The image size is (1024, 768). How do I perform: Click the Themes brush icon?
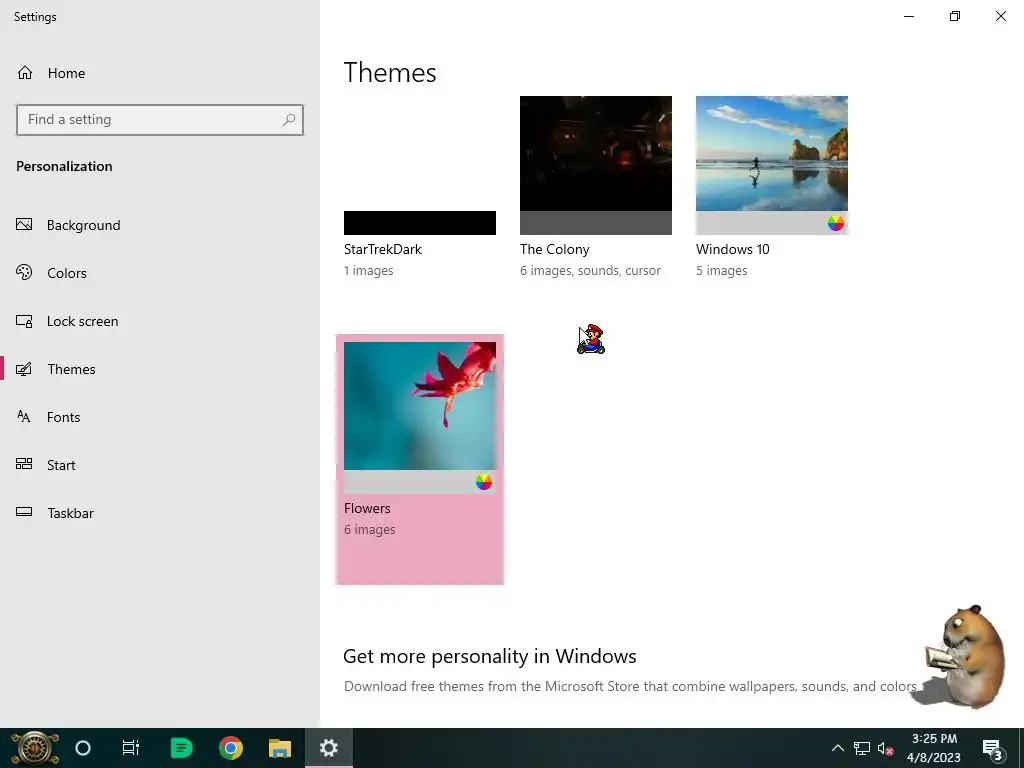point(24,369)
